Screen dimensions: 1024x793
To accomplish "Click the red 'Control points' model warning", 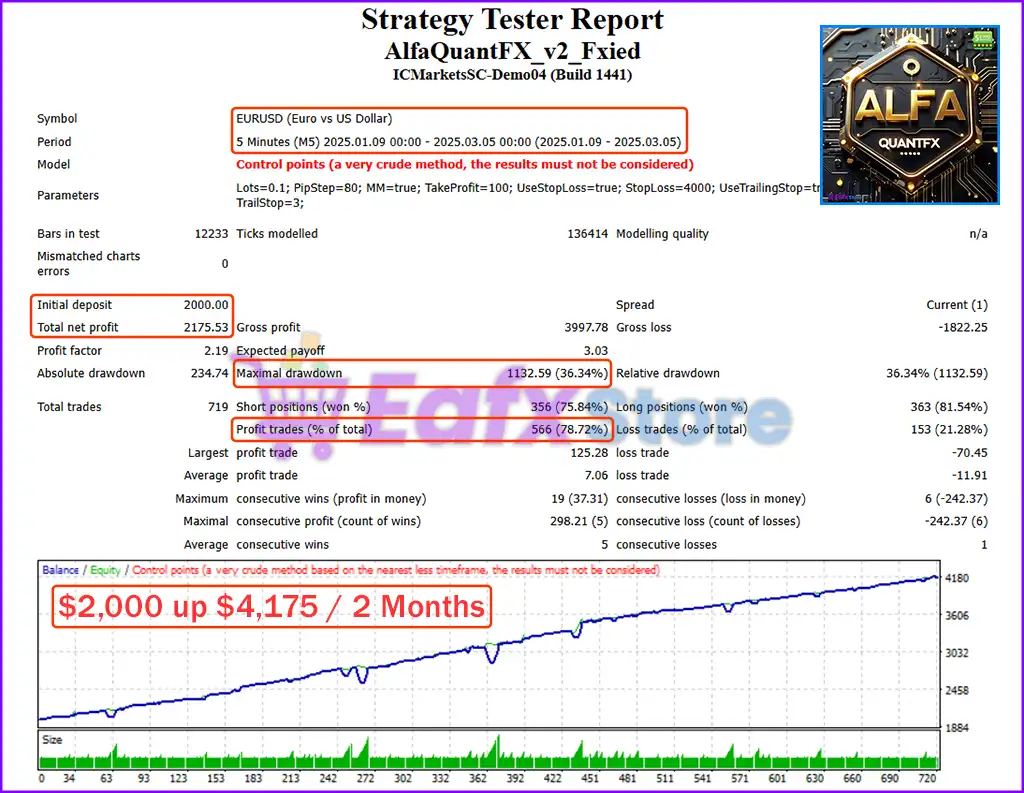I will click(x=464, y=165).
